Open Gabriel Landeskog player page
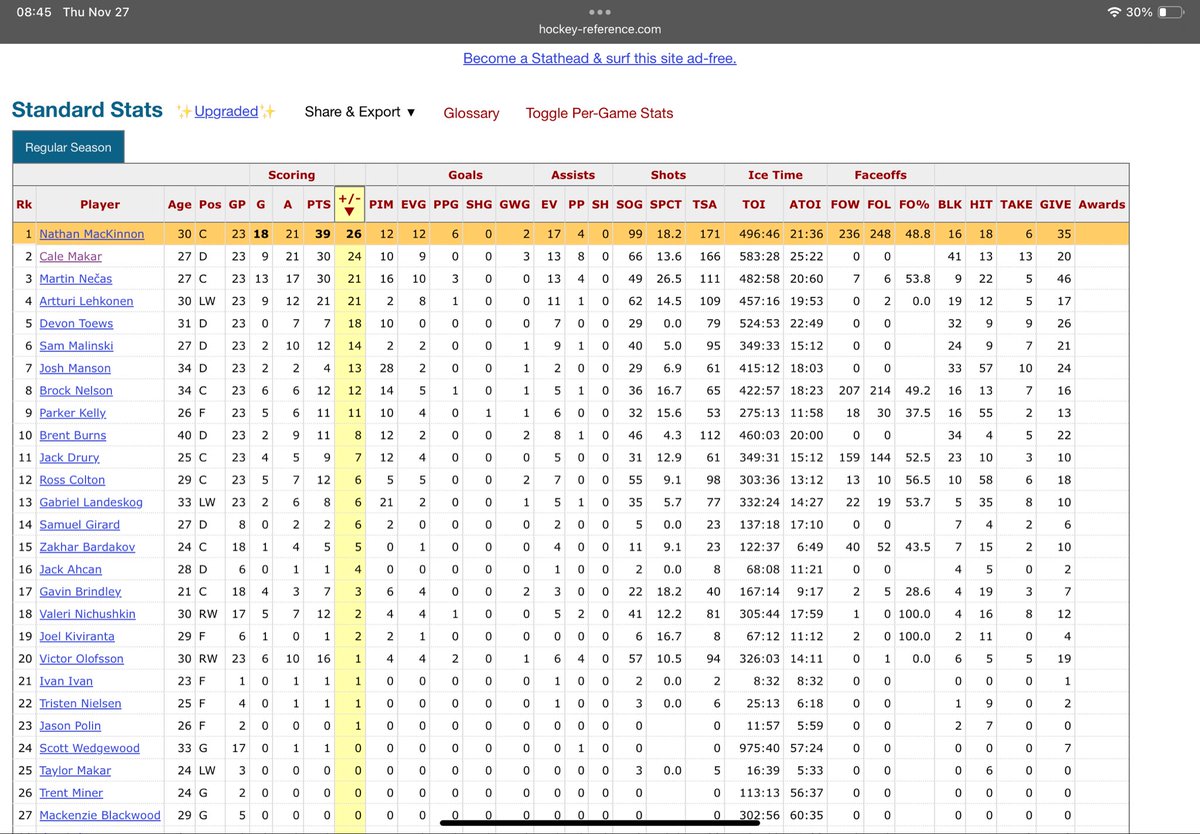Viewport: 1200px width, 834px height. point(91,502)
